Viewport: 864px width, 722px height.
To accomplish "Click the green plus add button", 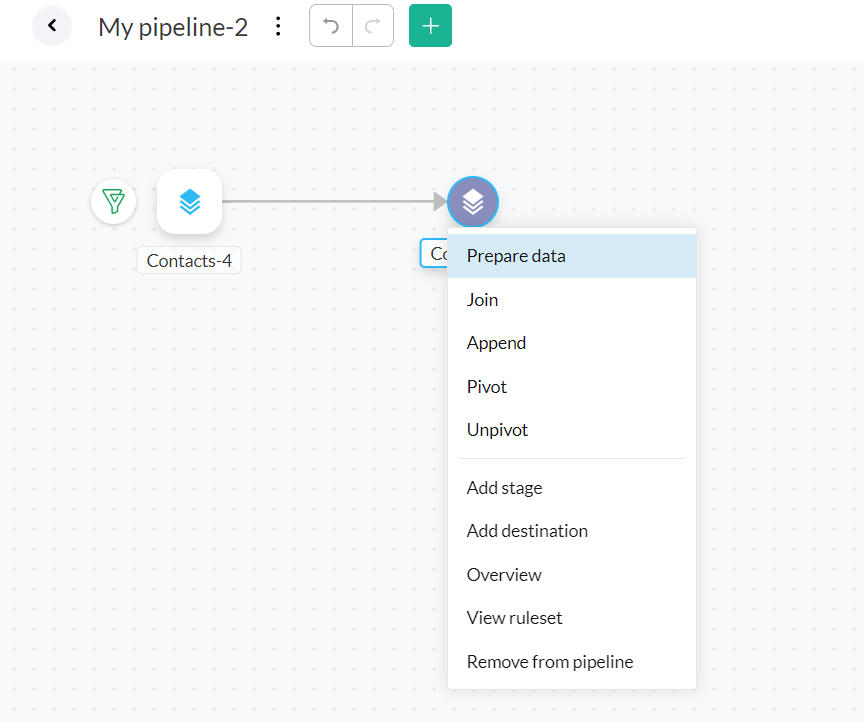I will (430, 26).
